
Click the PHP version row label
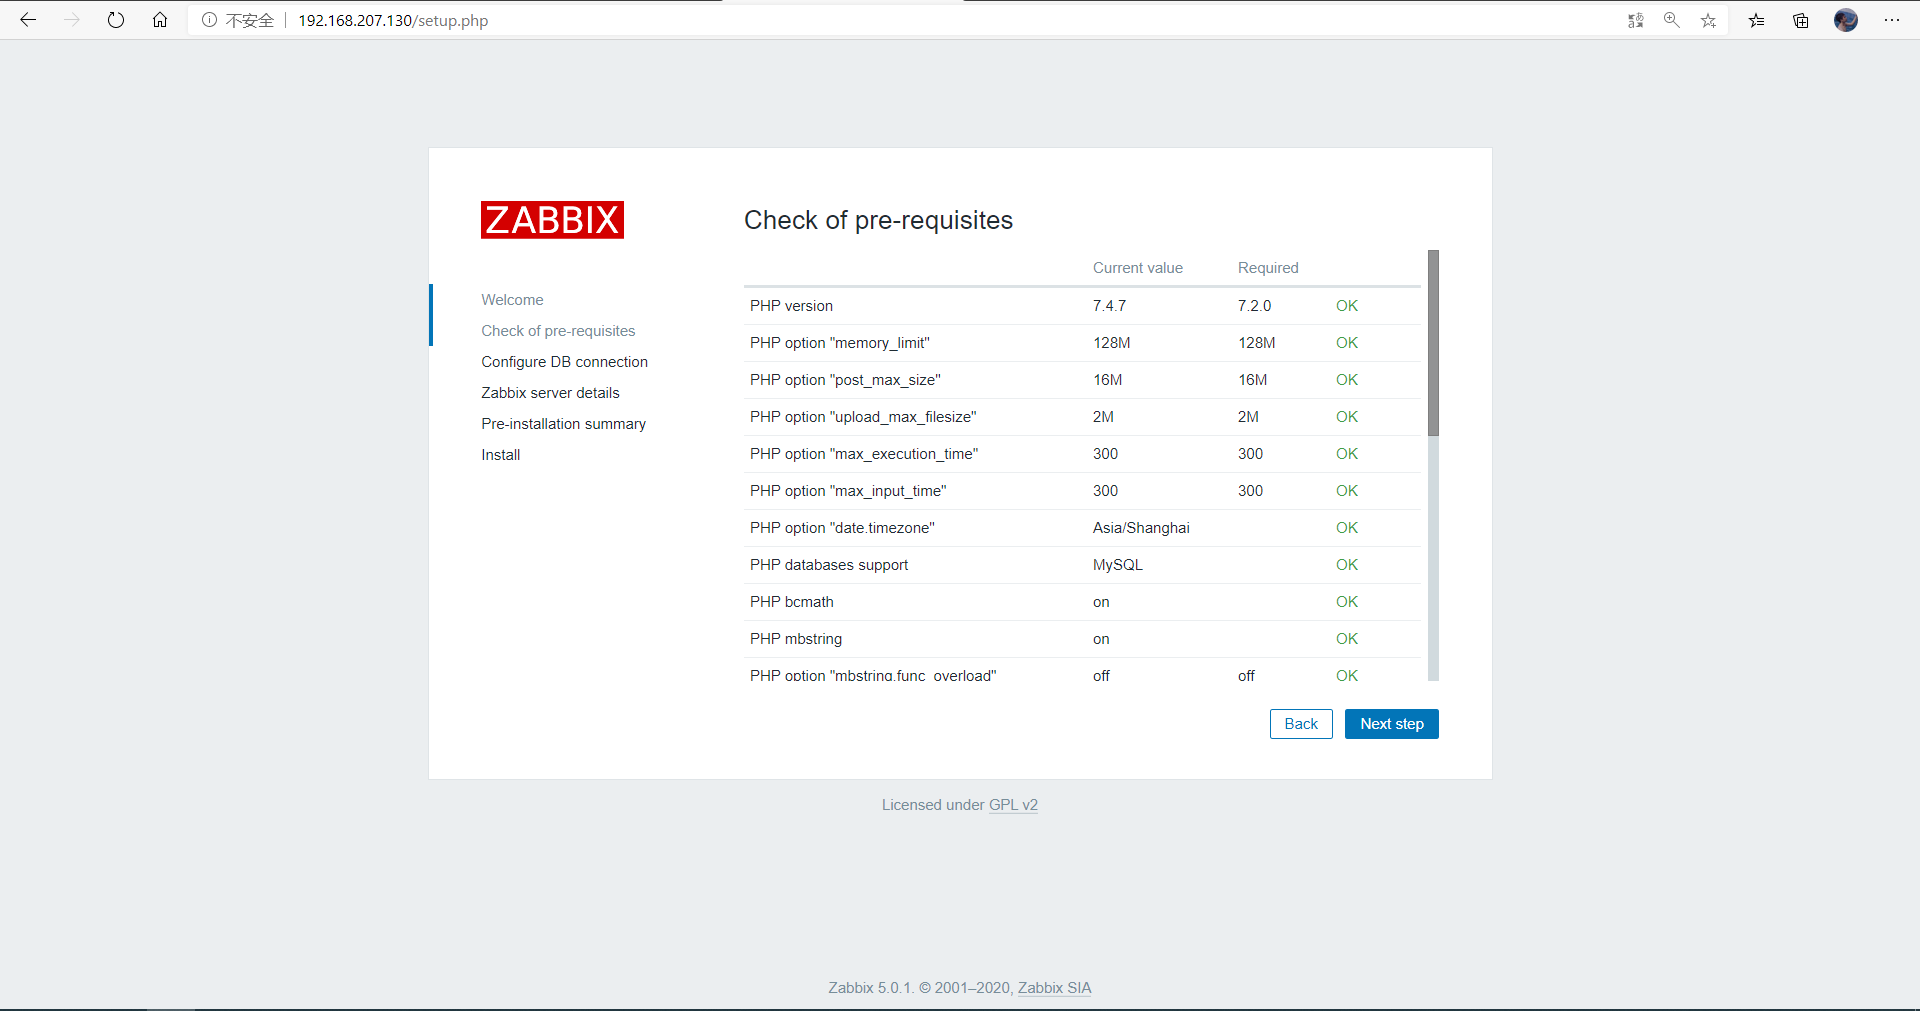coord(791,306)
